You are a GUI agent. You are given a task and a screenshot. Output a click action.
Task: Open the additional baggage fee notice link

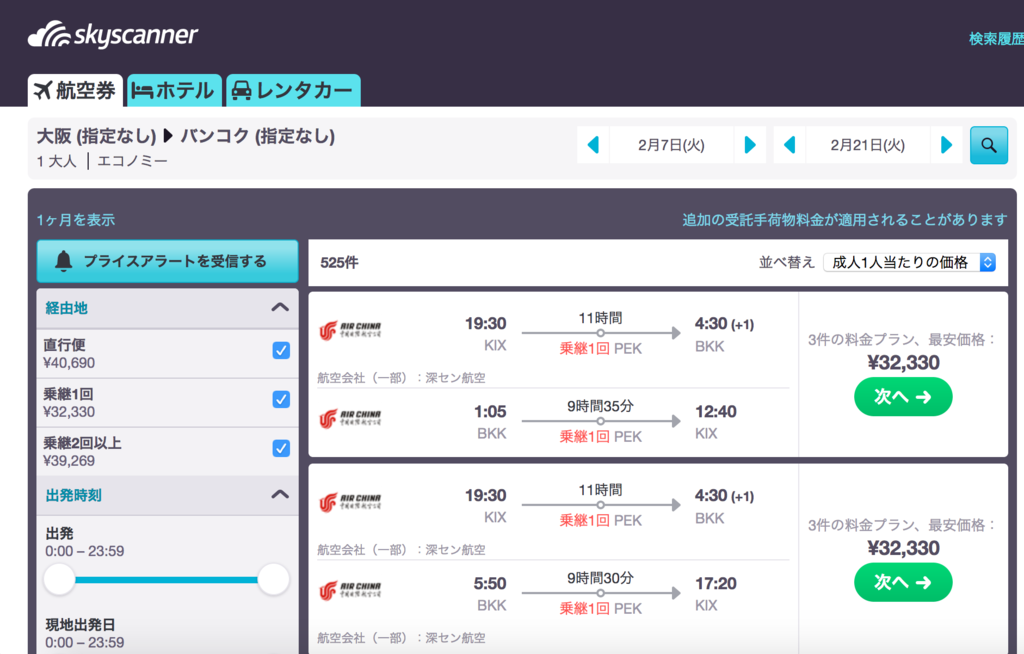tap(844, 220)
